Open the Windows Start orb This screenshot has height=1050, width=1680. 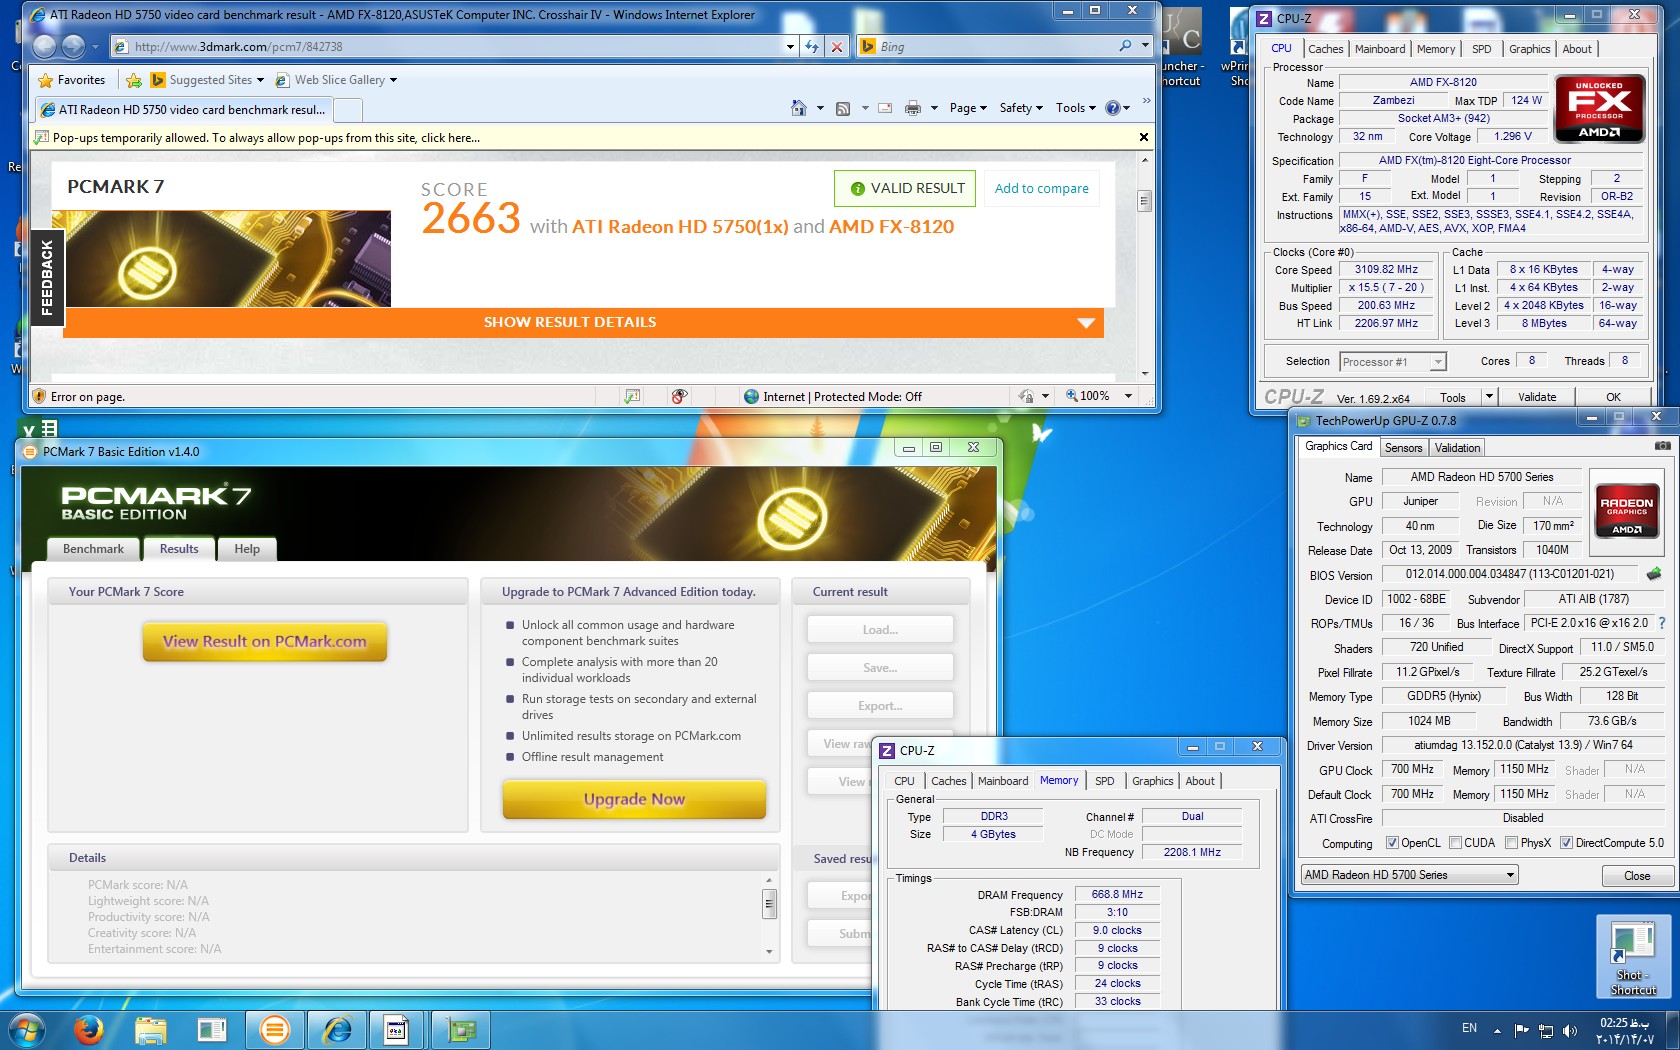[27, 1029]
